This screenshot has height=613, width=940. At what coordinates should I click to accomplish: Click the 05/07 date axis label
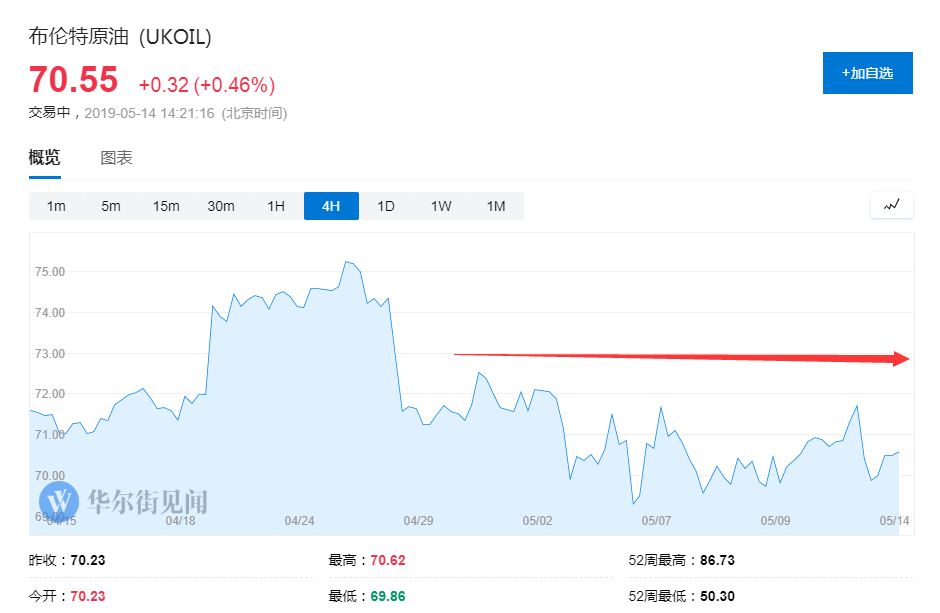pyautogui.click(x=656, y=520)
